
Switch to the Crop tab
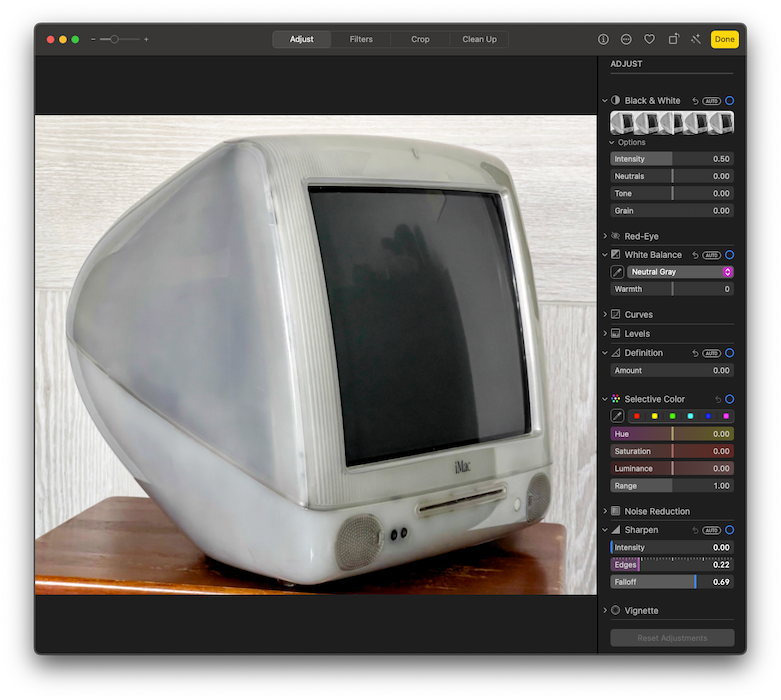pos(420,39)
